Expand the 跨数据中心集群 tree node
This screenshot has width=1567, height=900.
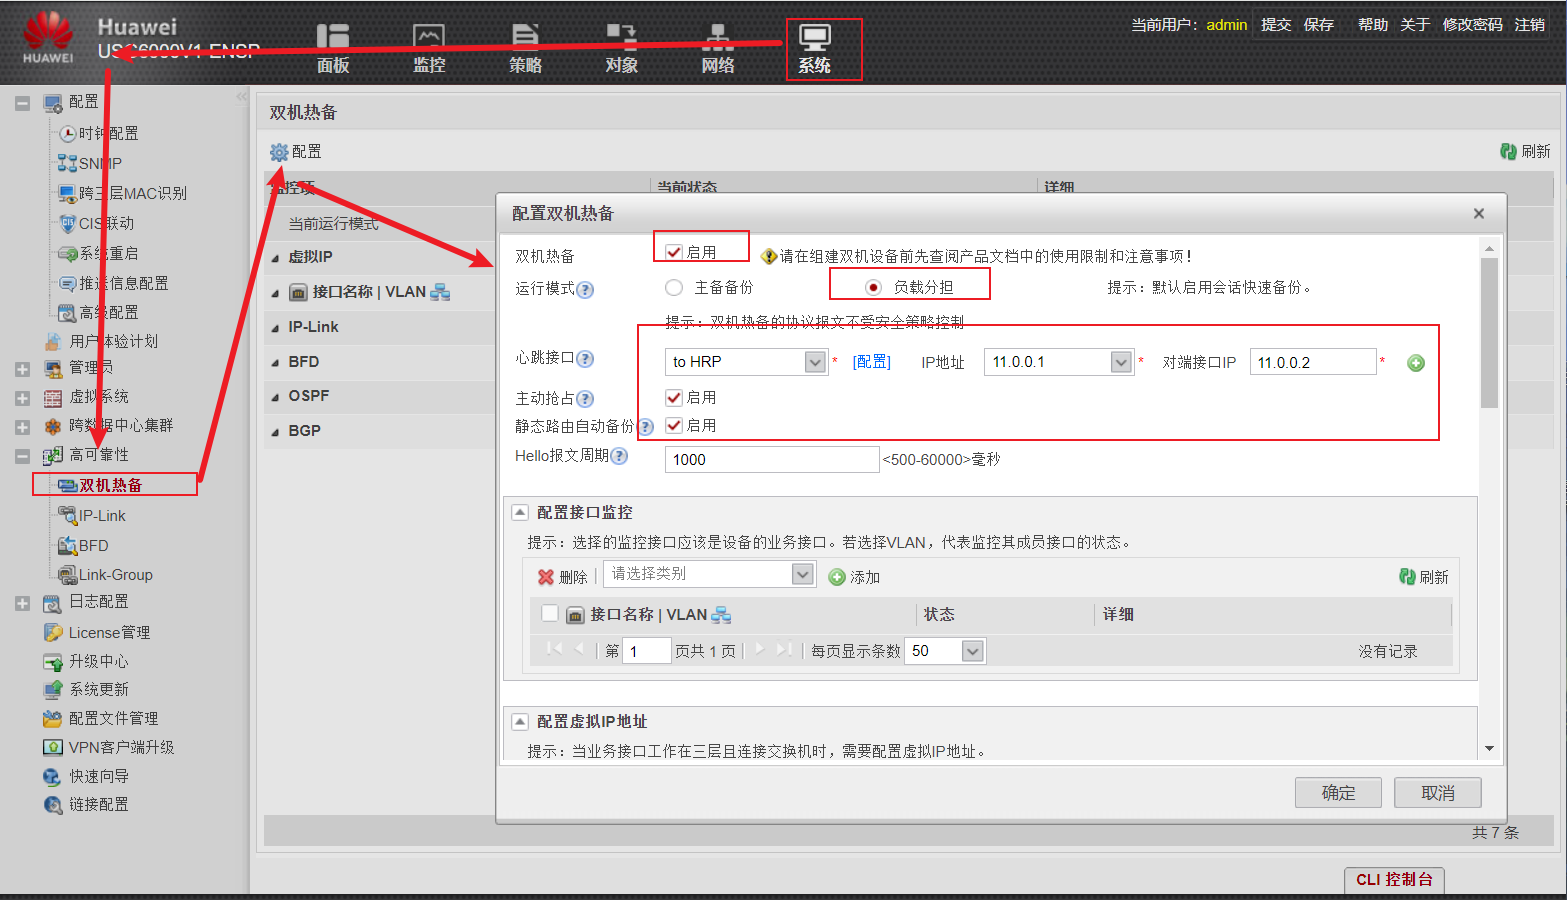point(22,427)
